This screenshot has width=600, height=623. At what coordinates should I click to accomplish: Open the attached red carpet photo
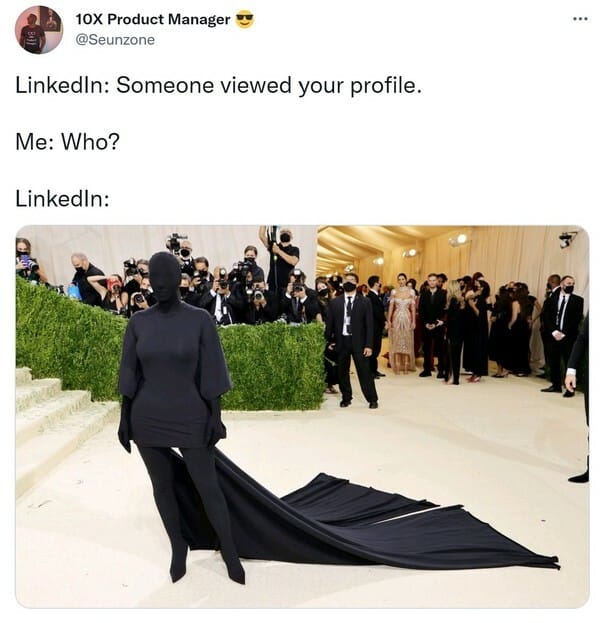pos(302,416)
